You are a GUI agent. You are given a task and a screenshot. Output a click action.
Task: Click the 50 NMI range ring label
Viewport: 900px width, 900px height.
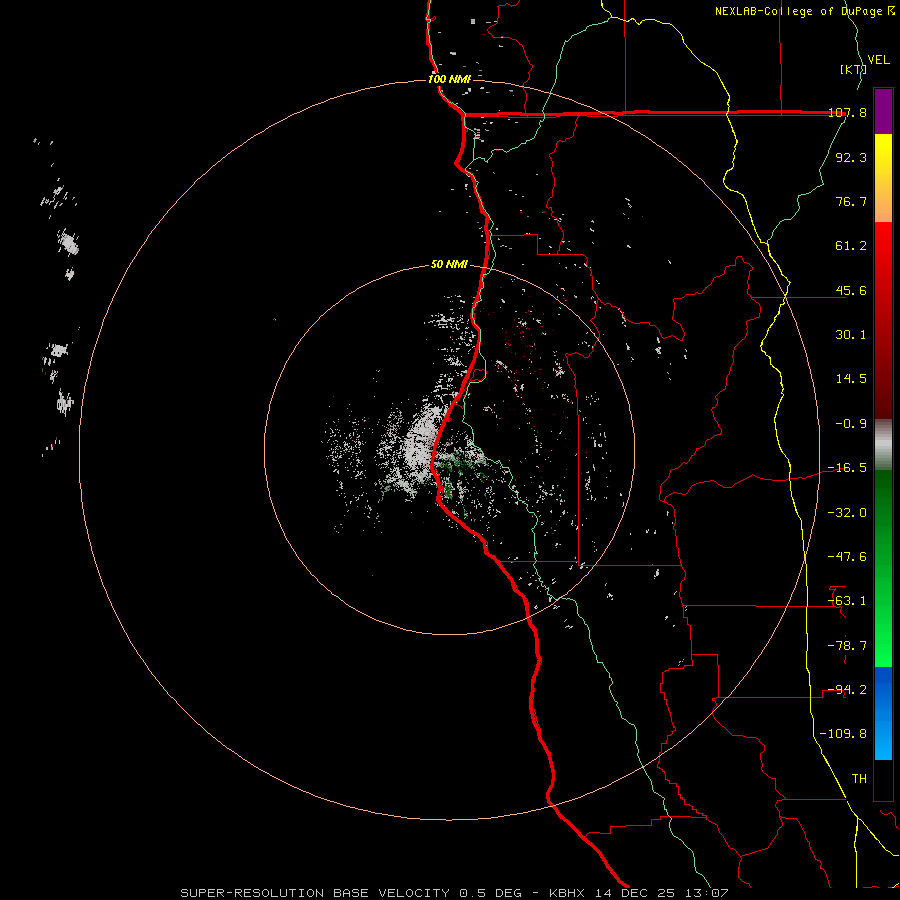coord(449,264)
